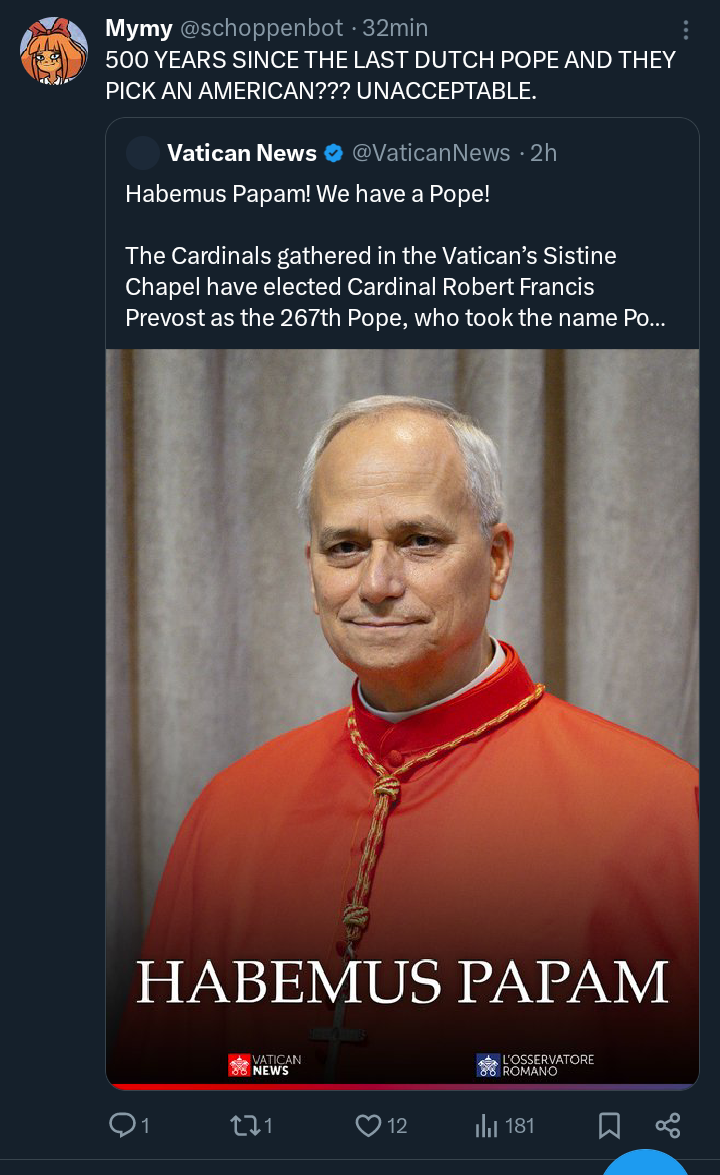This screenshot has width=720, height=1175.
Task: View tweet analytics bar chart icon
Action: click(487, 1125)
